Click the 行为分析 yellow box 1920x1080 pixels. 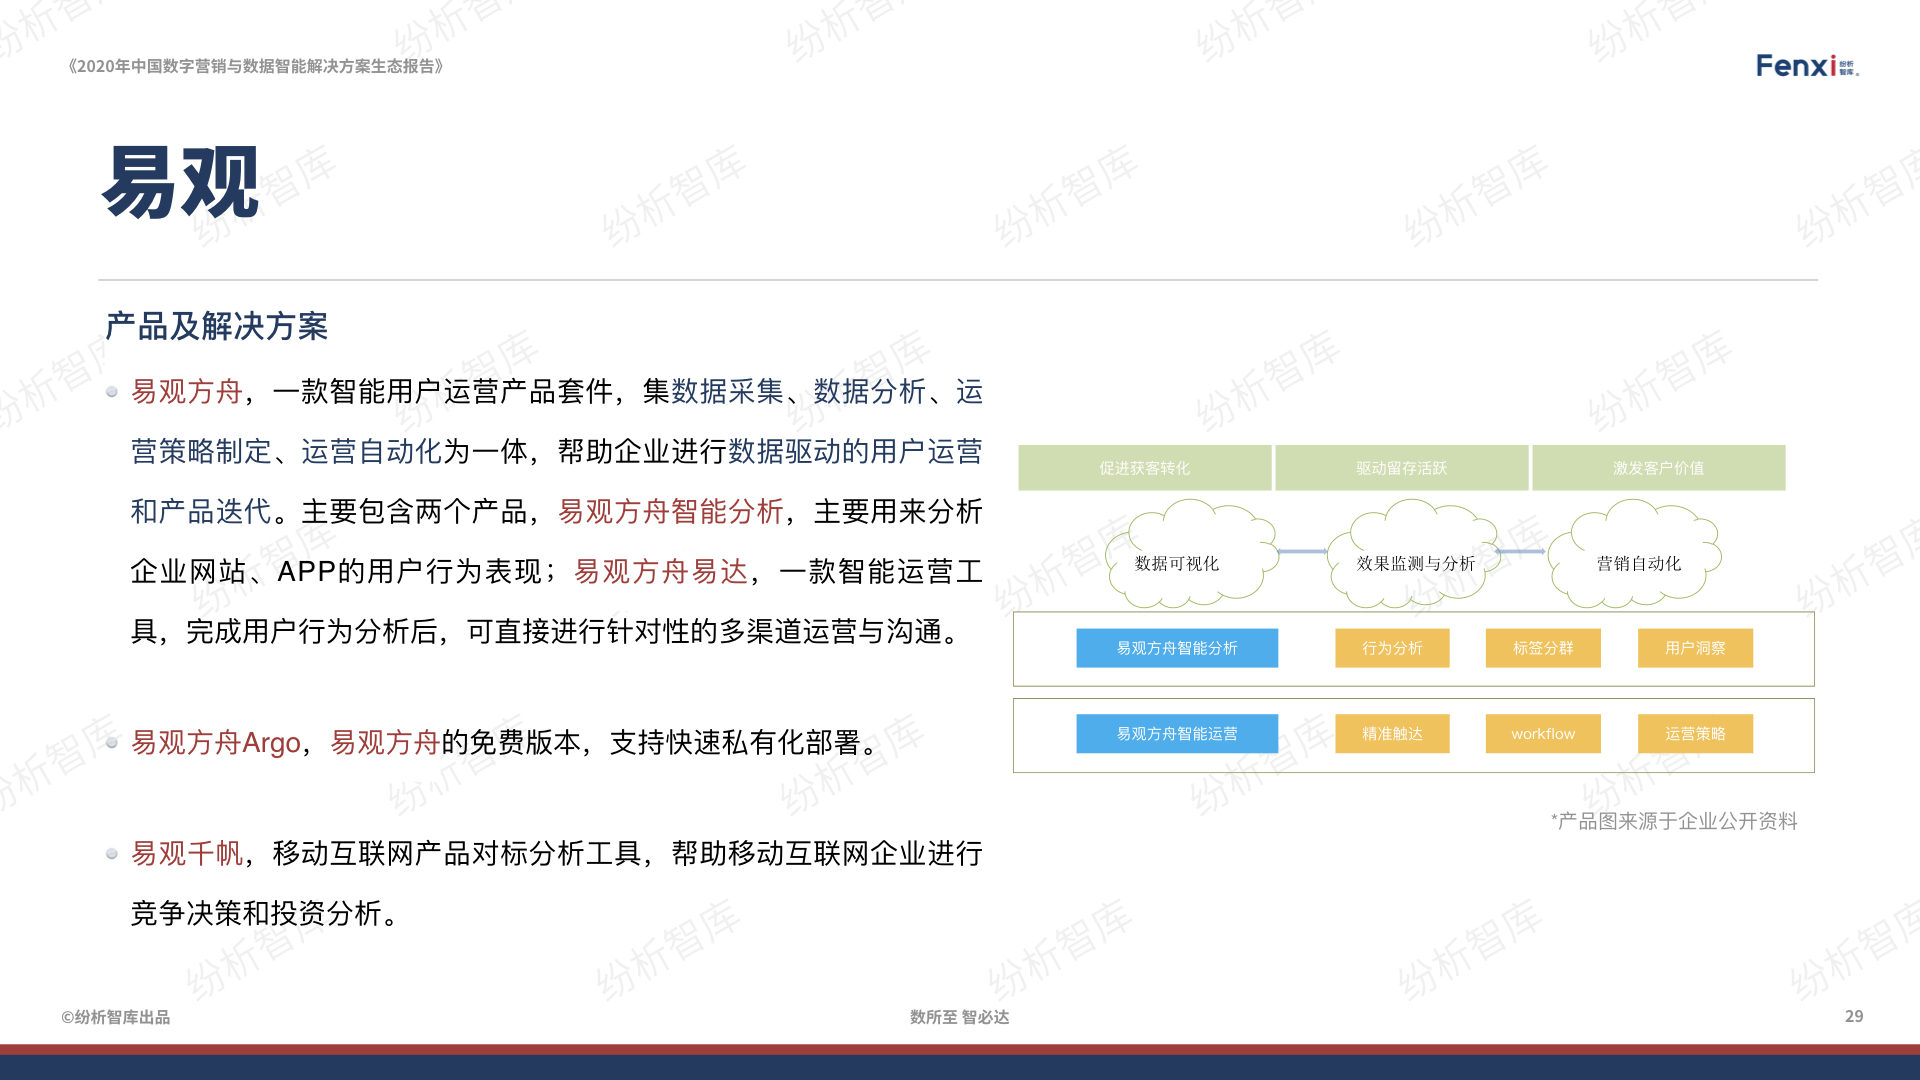click(1392, 648)
